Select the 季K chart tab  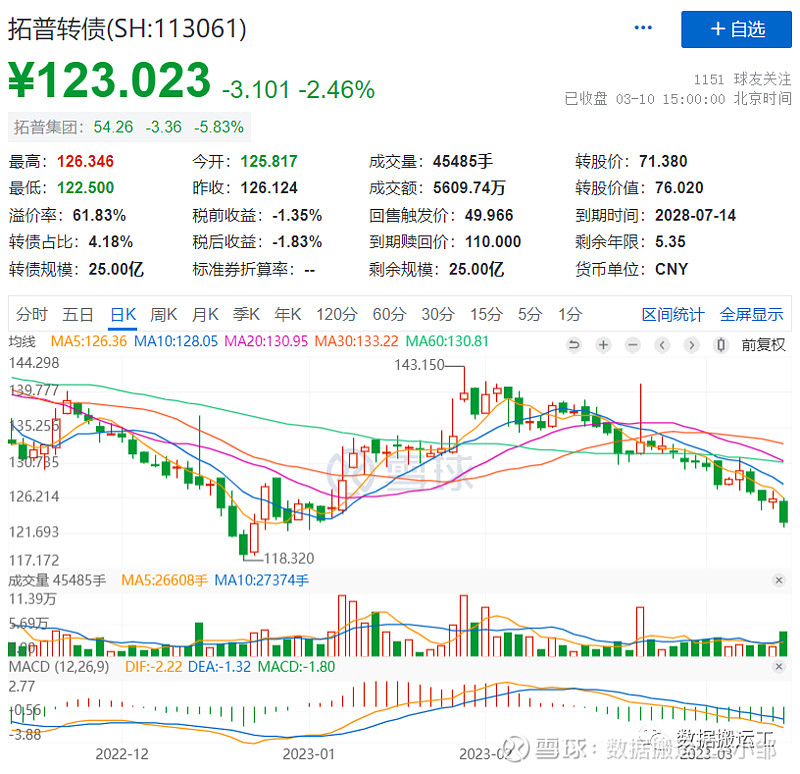coord(246,314)
